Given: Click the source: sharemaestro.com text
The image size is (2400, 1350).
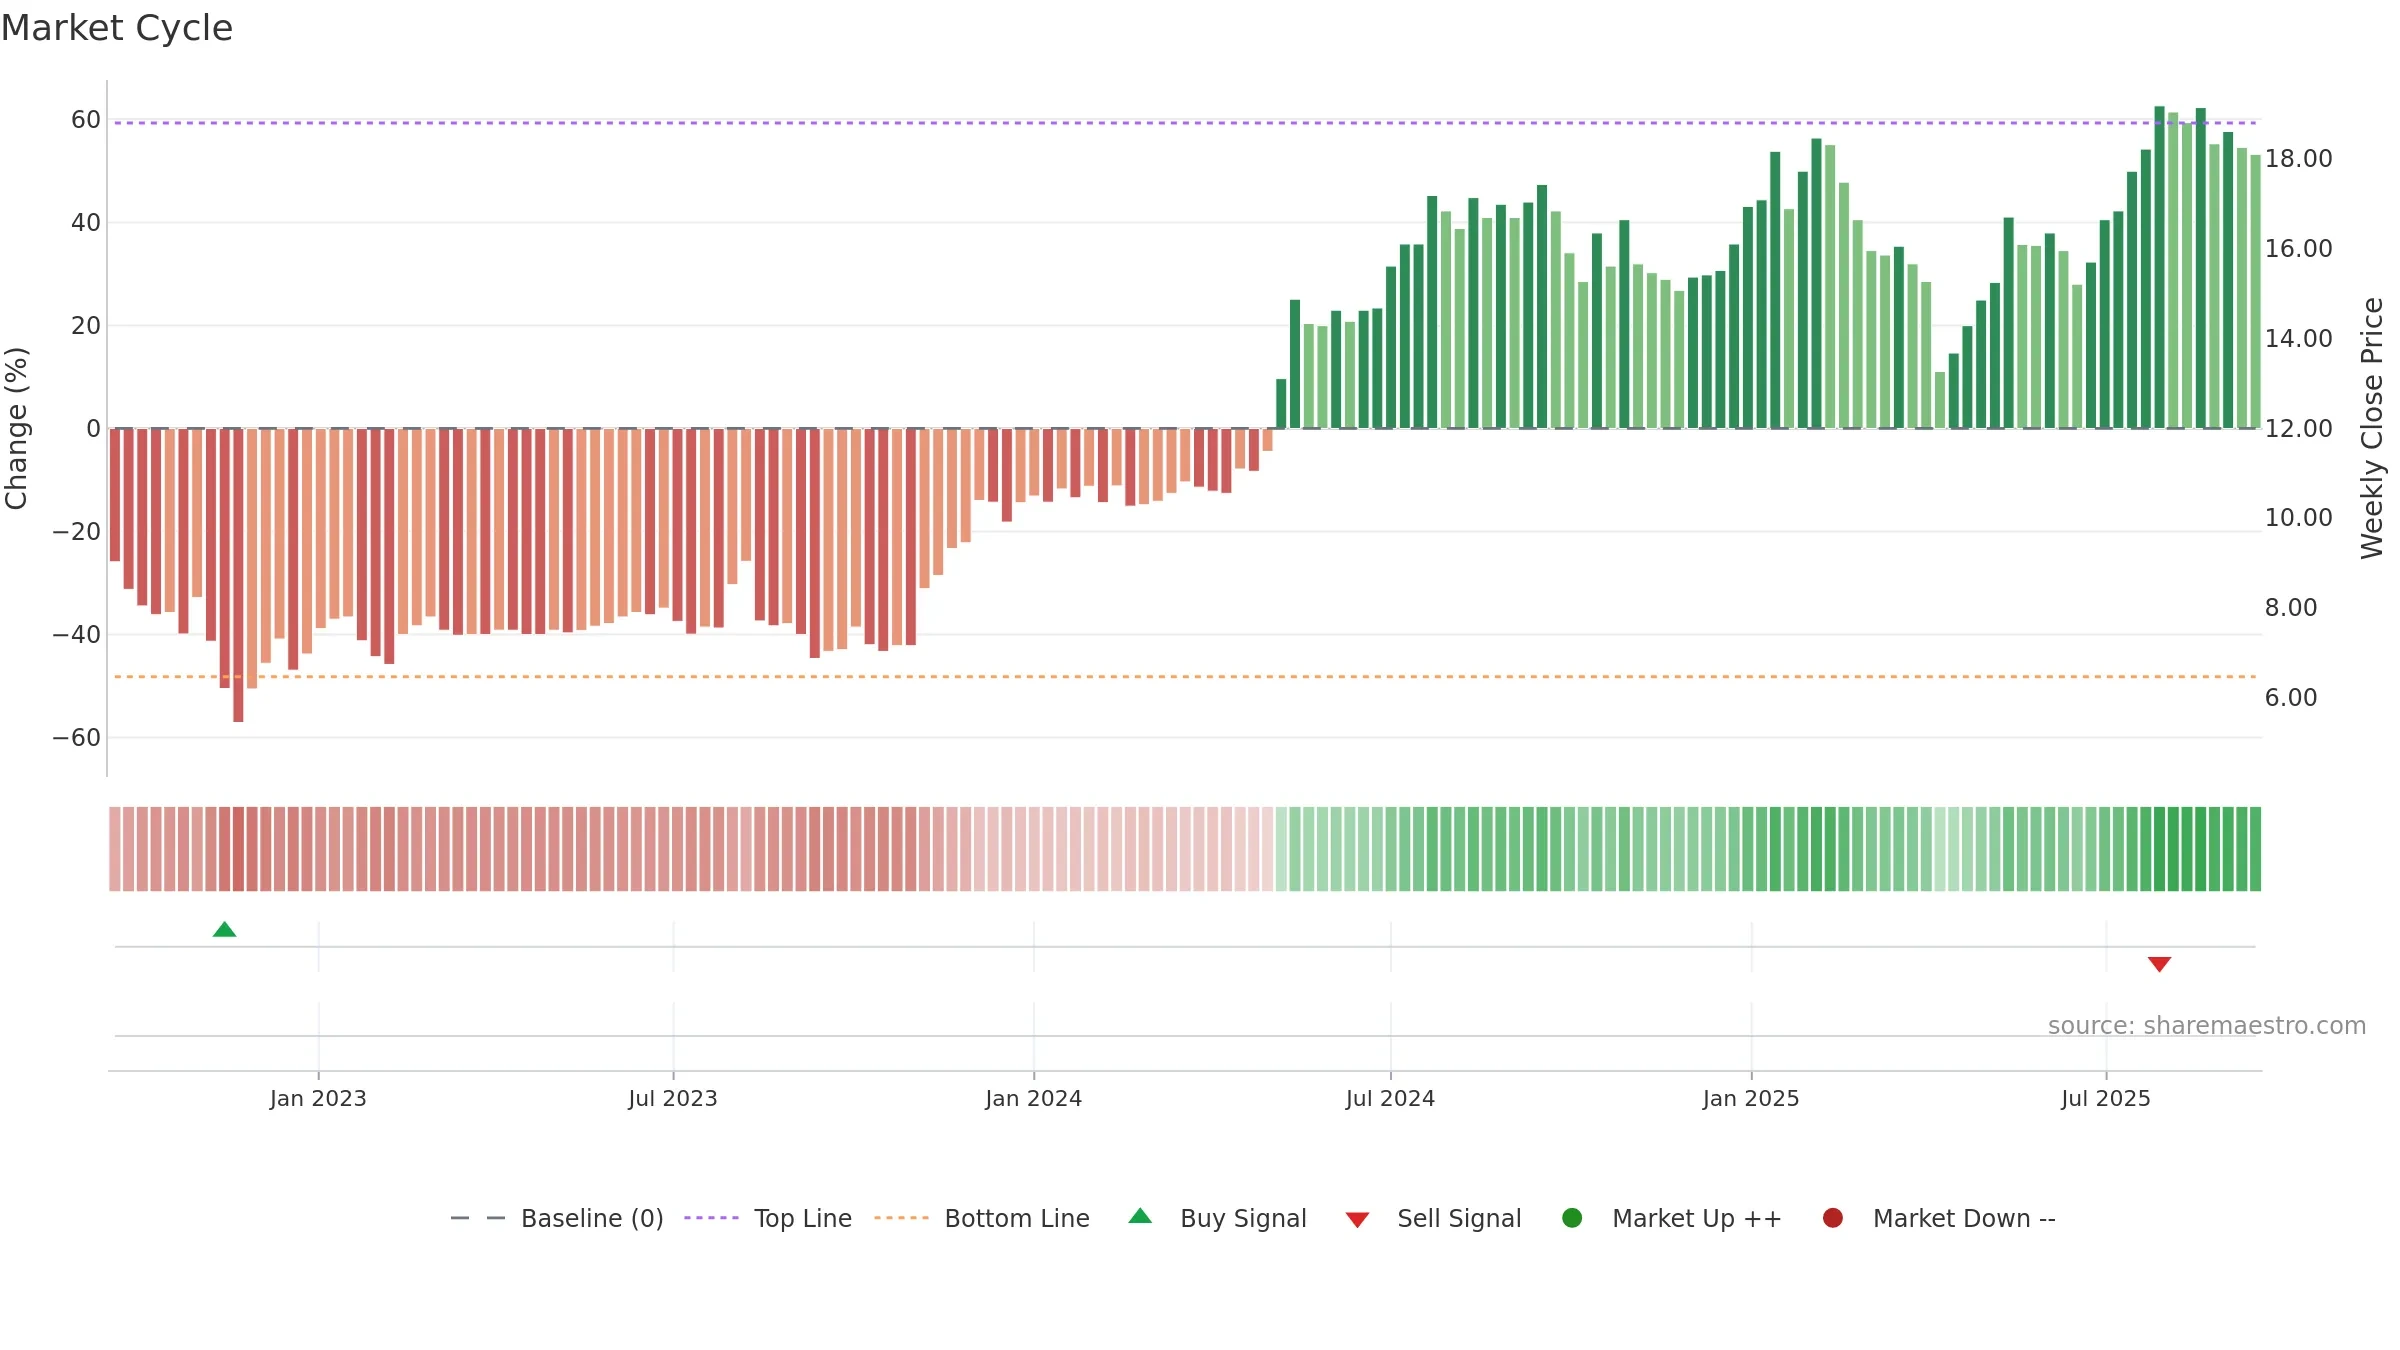Looking at the screenshot, I should [x=2207, y=1026].
